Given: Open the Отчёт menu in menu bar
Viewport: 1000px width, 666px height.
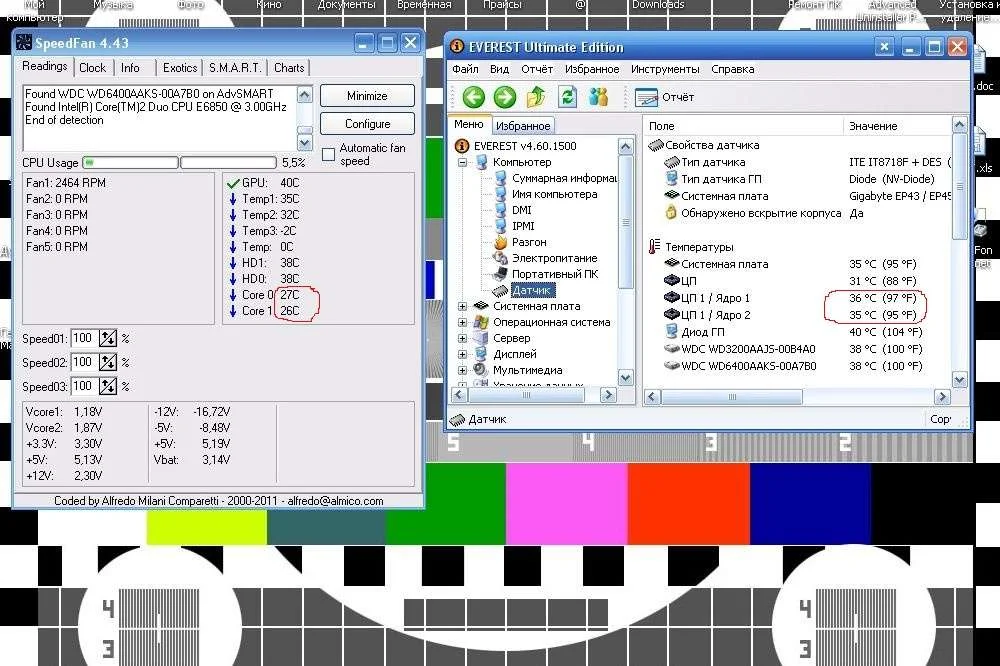Looking at the screenshot, I should point(536,69).
